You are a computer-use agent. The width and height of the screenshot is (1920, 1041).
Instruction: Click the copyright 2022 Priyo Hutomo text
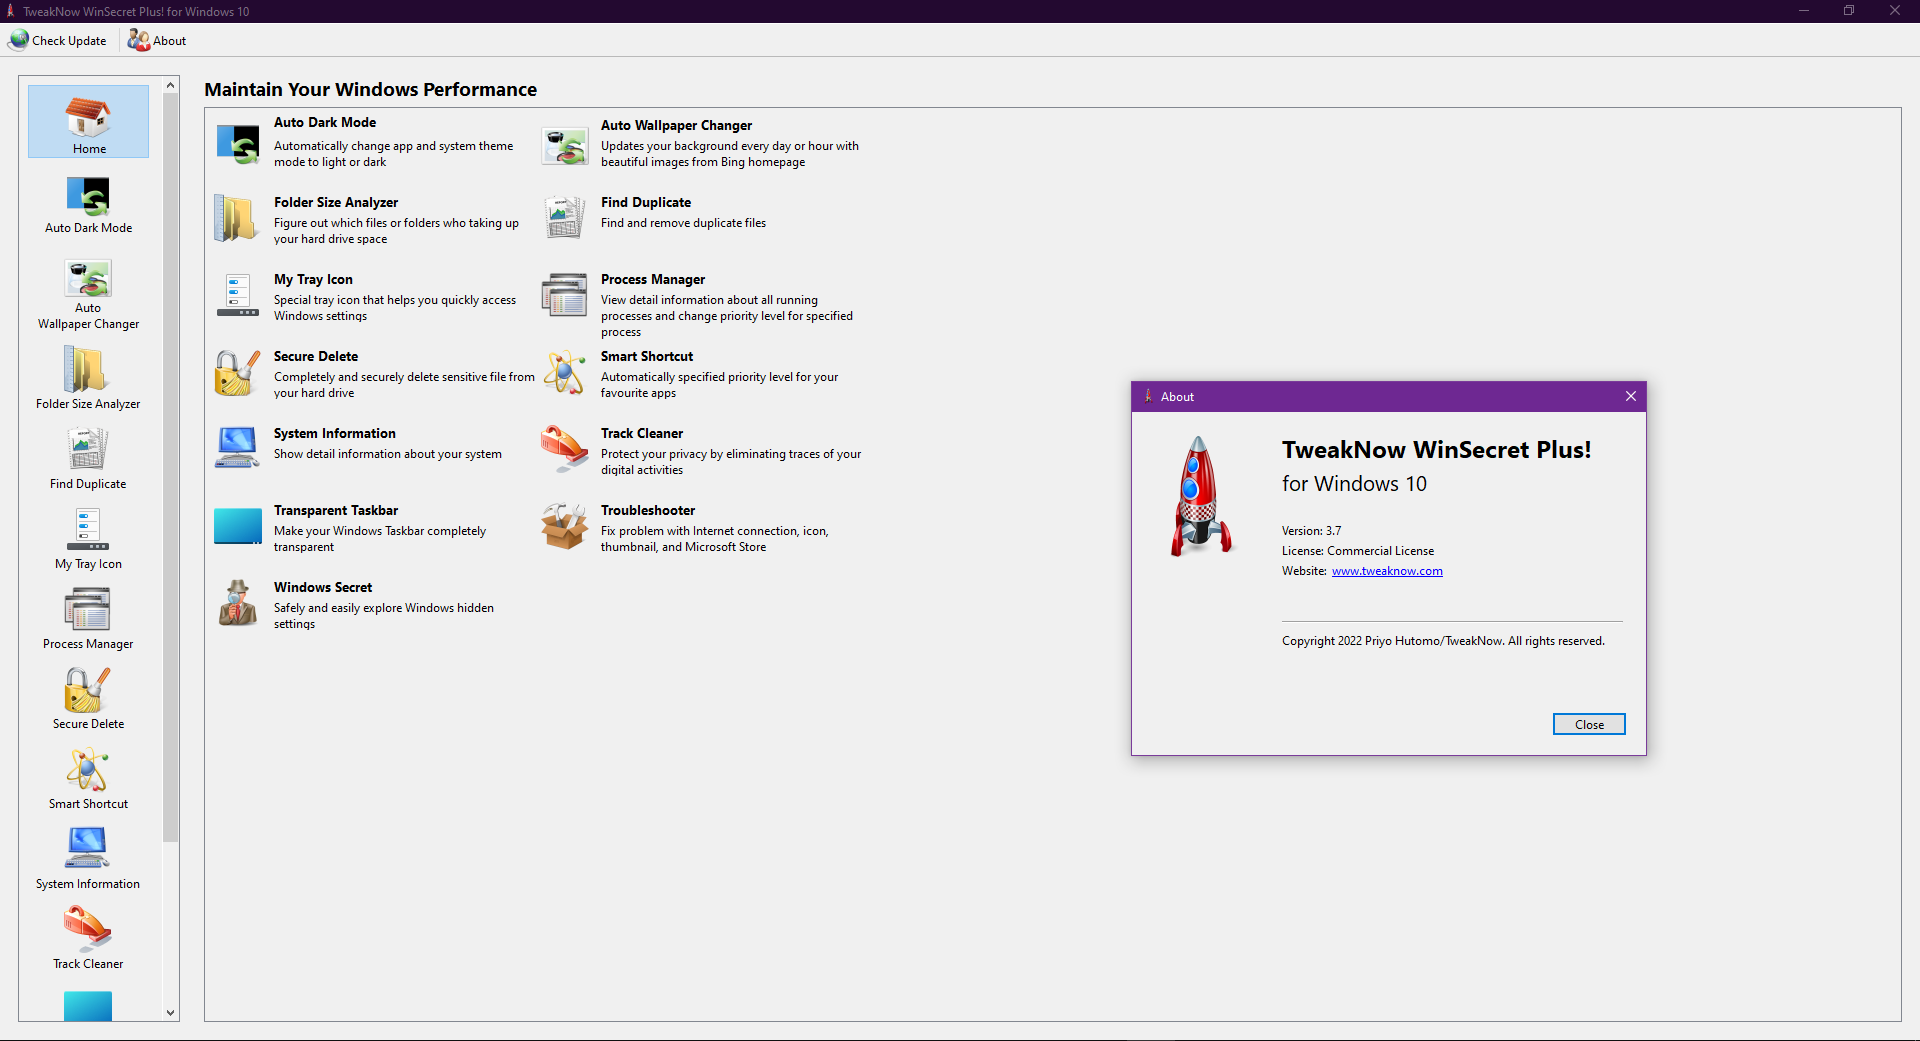(x=1443, y=641)
